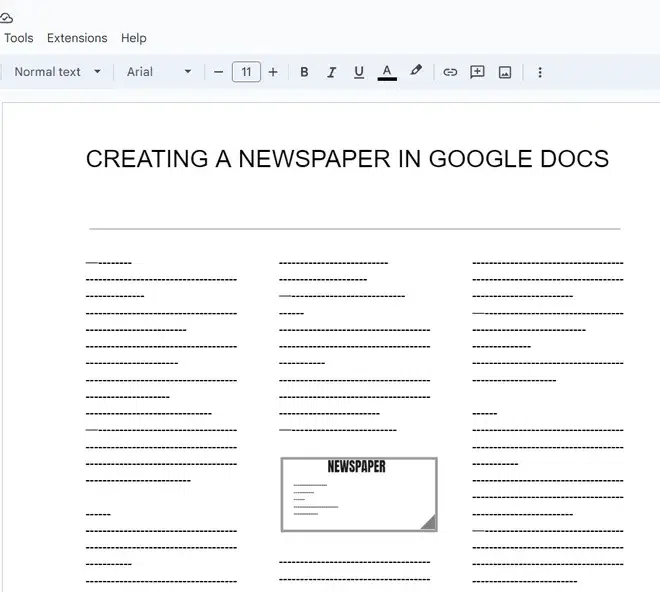Viewport: 660px width, 592px height.
Task: Open the text color picker
Action: [x=387, y=72]
